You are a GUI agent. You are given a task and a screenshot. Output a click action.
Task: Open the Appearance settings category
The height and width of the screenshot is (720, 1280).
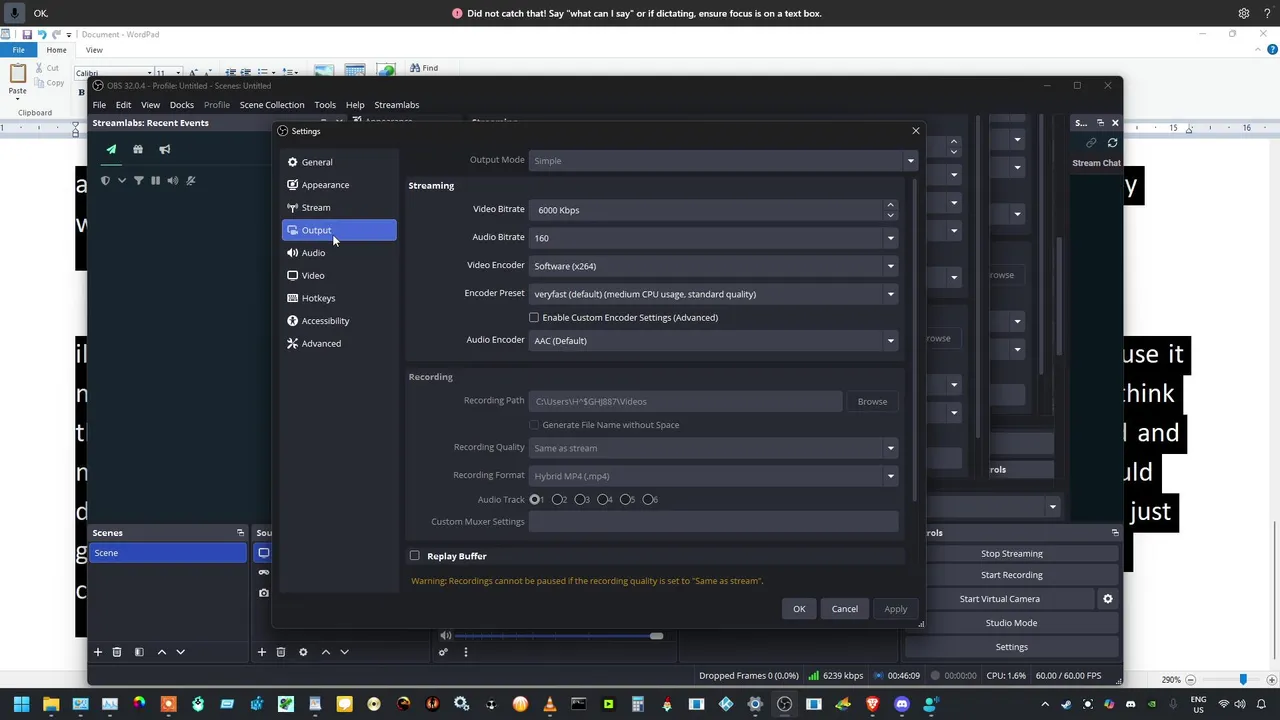tap(339, 185)
